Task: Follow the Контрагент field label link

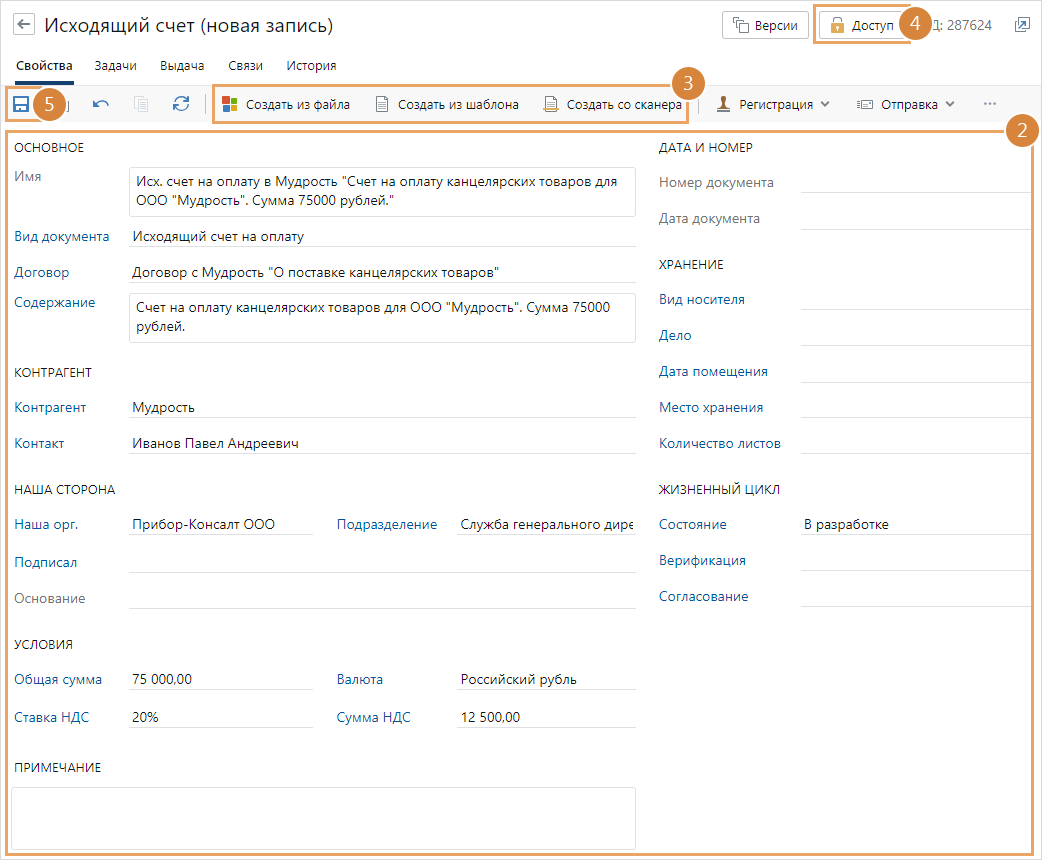Action: coord(50,408)
